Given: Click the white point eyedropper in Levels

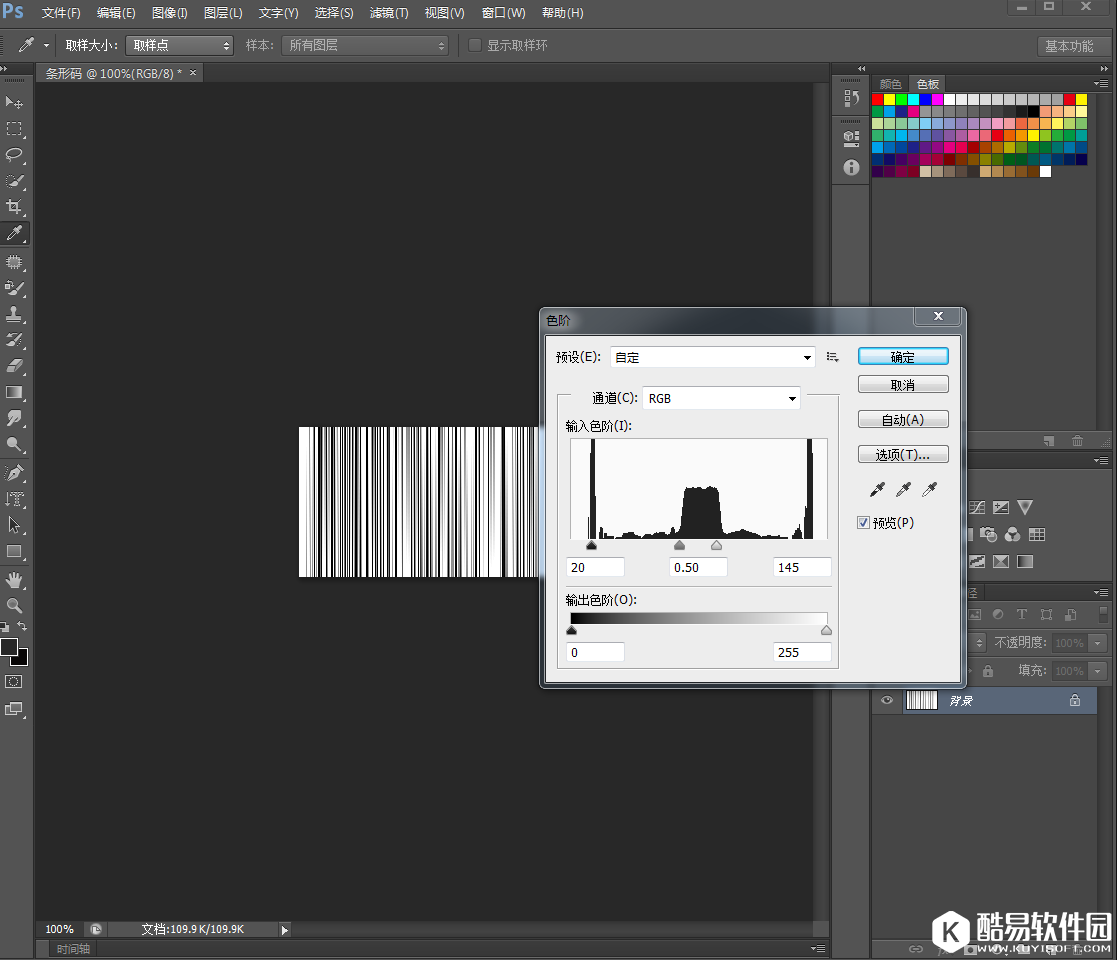Looking at the screenshot, I should (929, 489).
